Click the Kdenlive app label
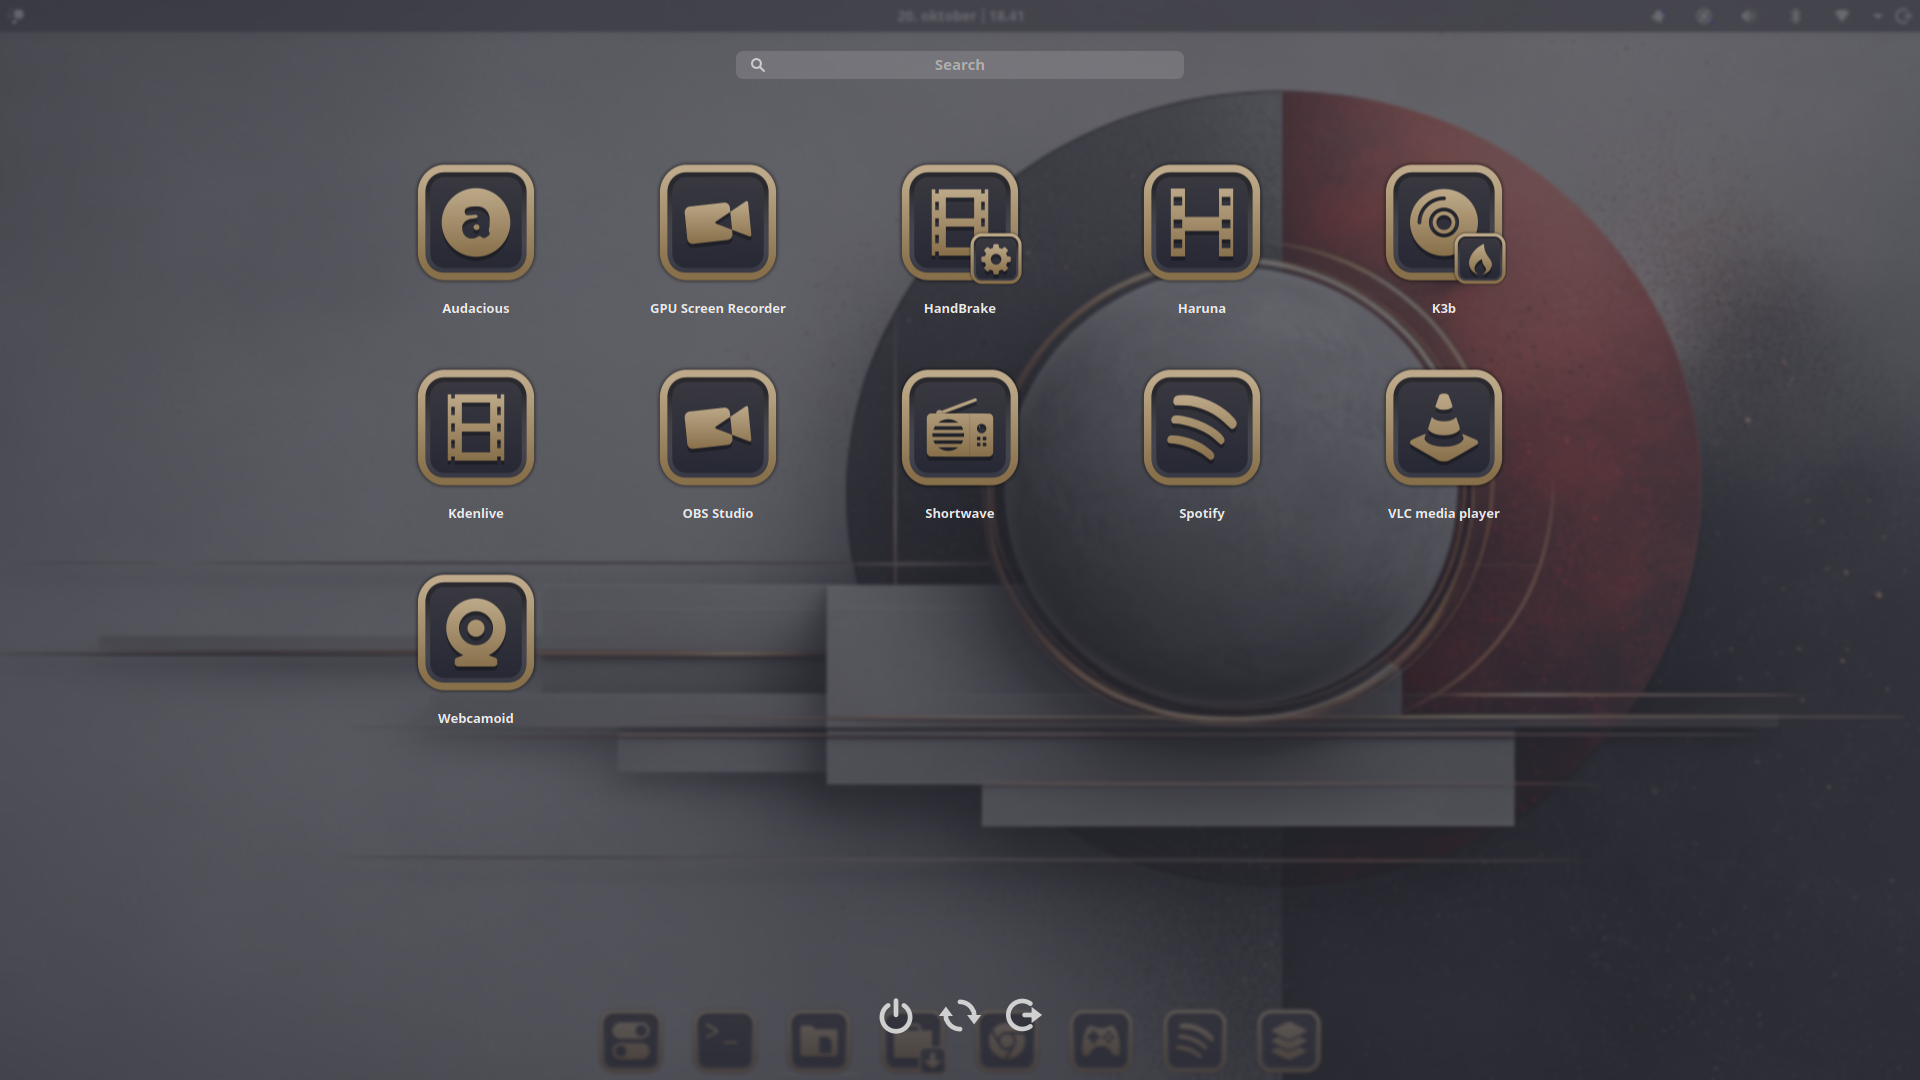Viewport: 1920px width, 1080px height. [476, 513]
